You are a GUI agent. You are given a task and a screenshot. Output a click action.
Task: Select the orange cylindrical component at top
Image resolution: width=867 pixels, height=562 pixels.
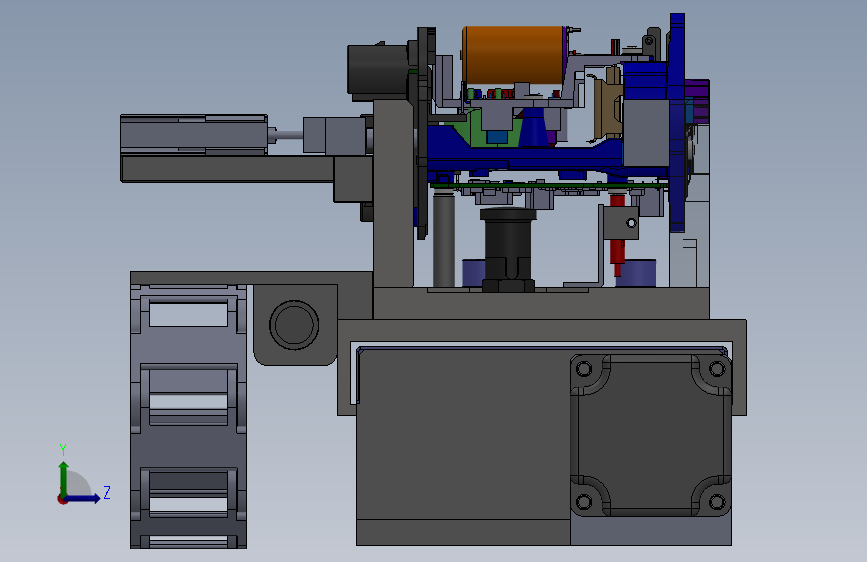513,55
